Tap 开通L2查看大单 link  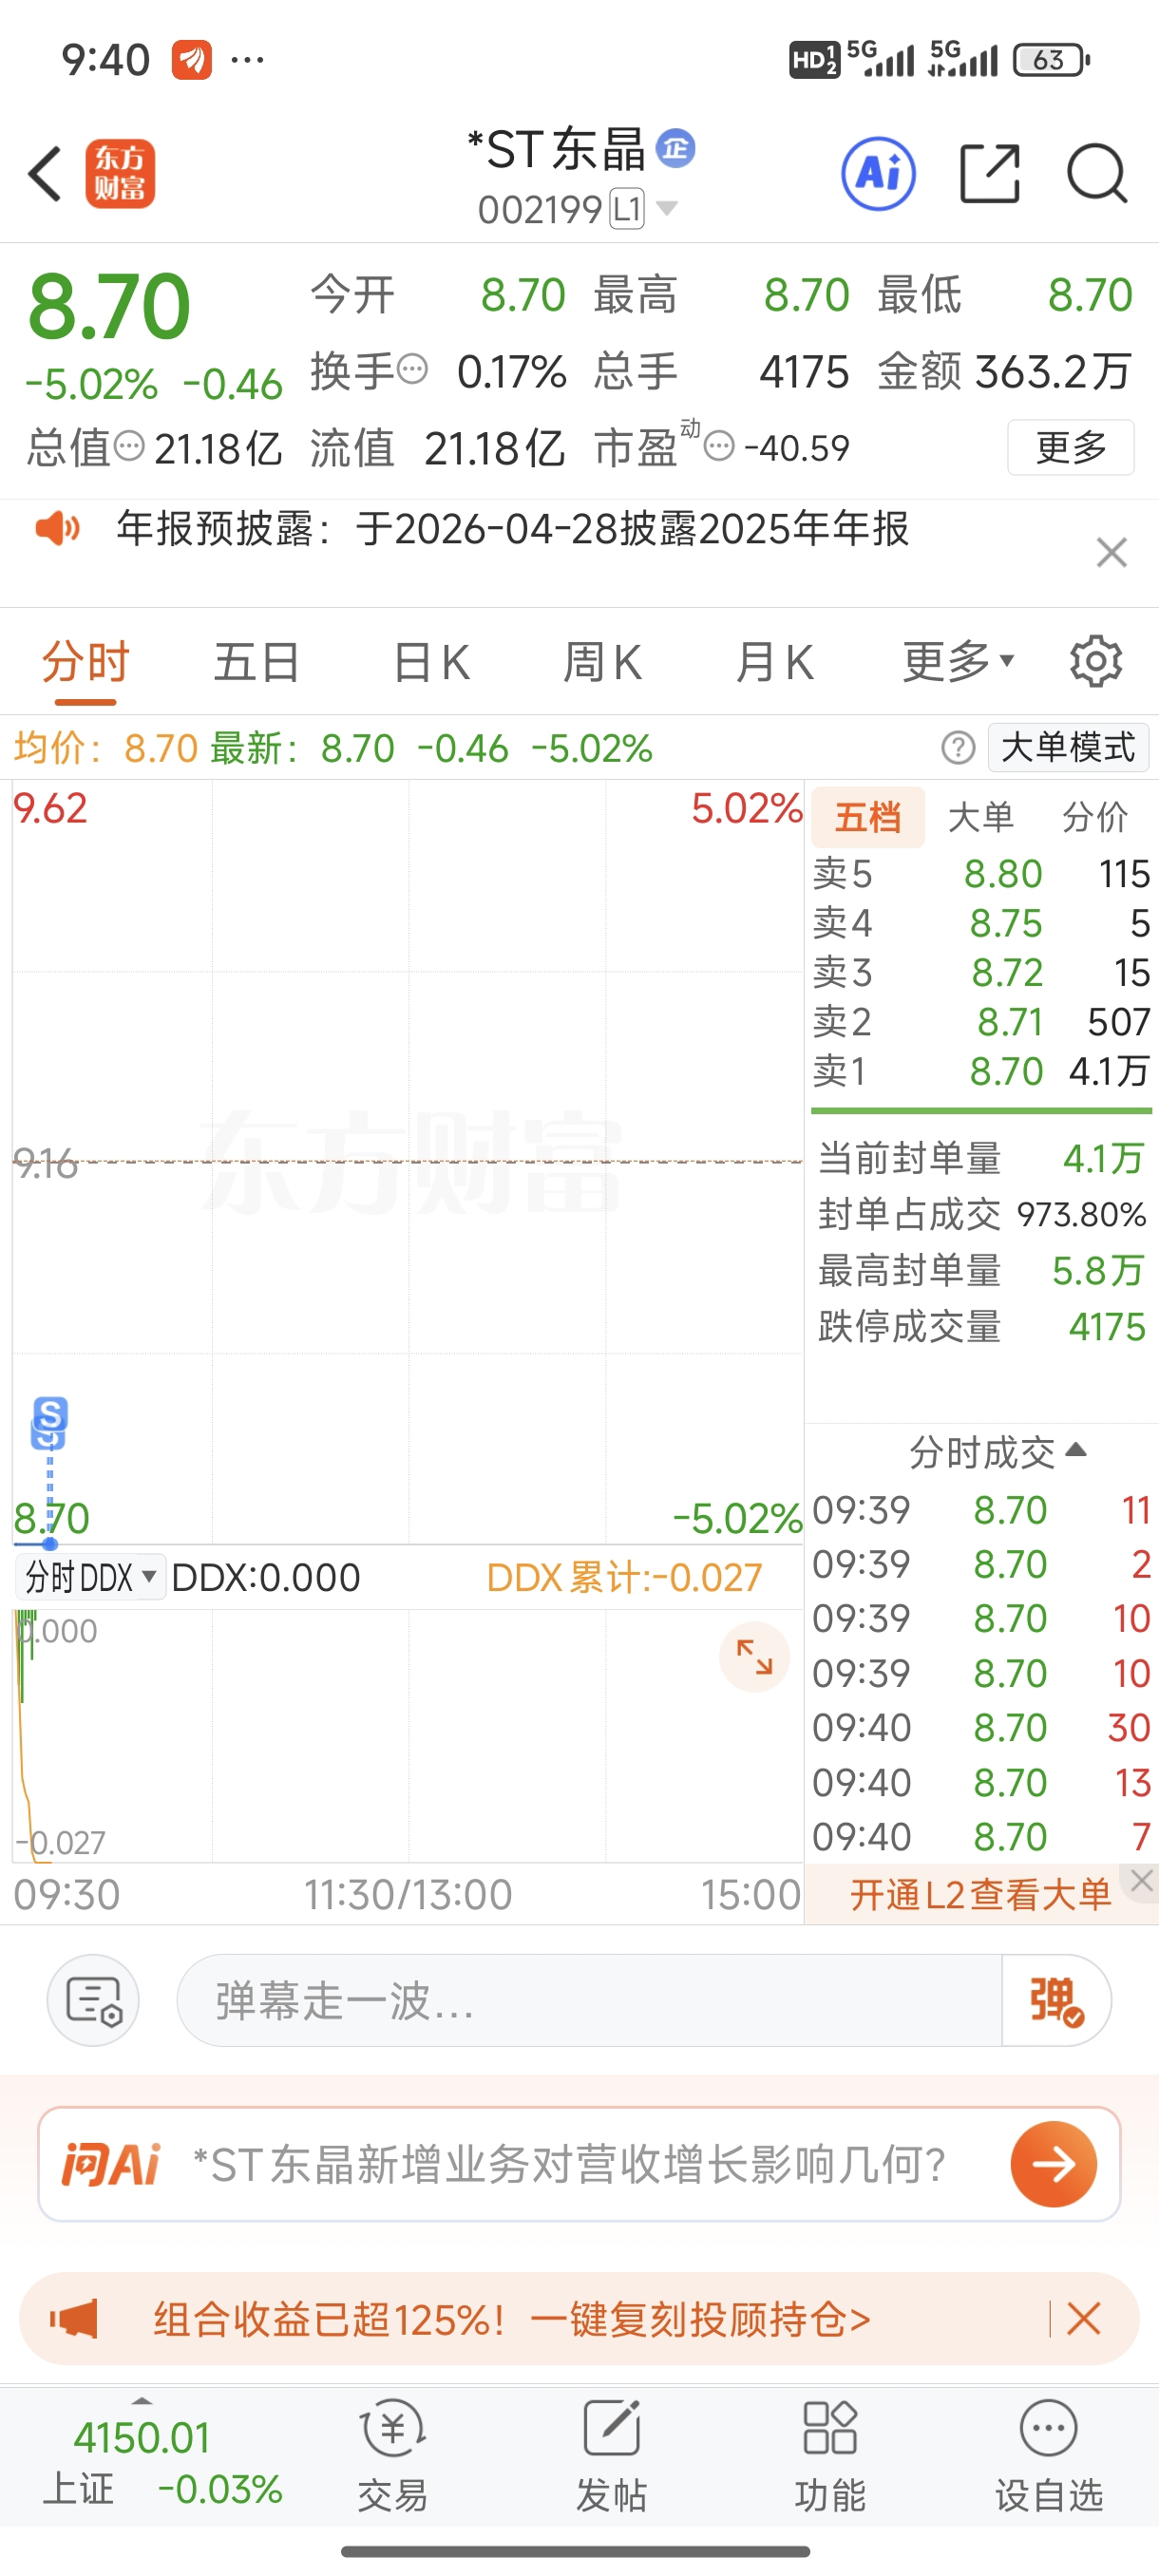[980, 1894]
